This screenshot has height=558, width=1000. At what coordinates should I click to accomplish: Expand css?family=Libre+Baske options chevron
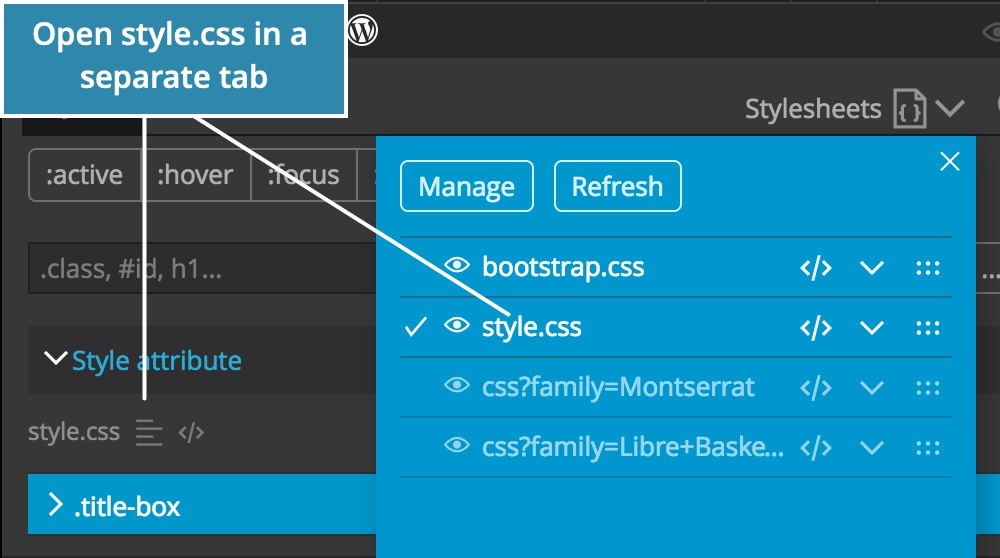tap(871, 448)
